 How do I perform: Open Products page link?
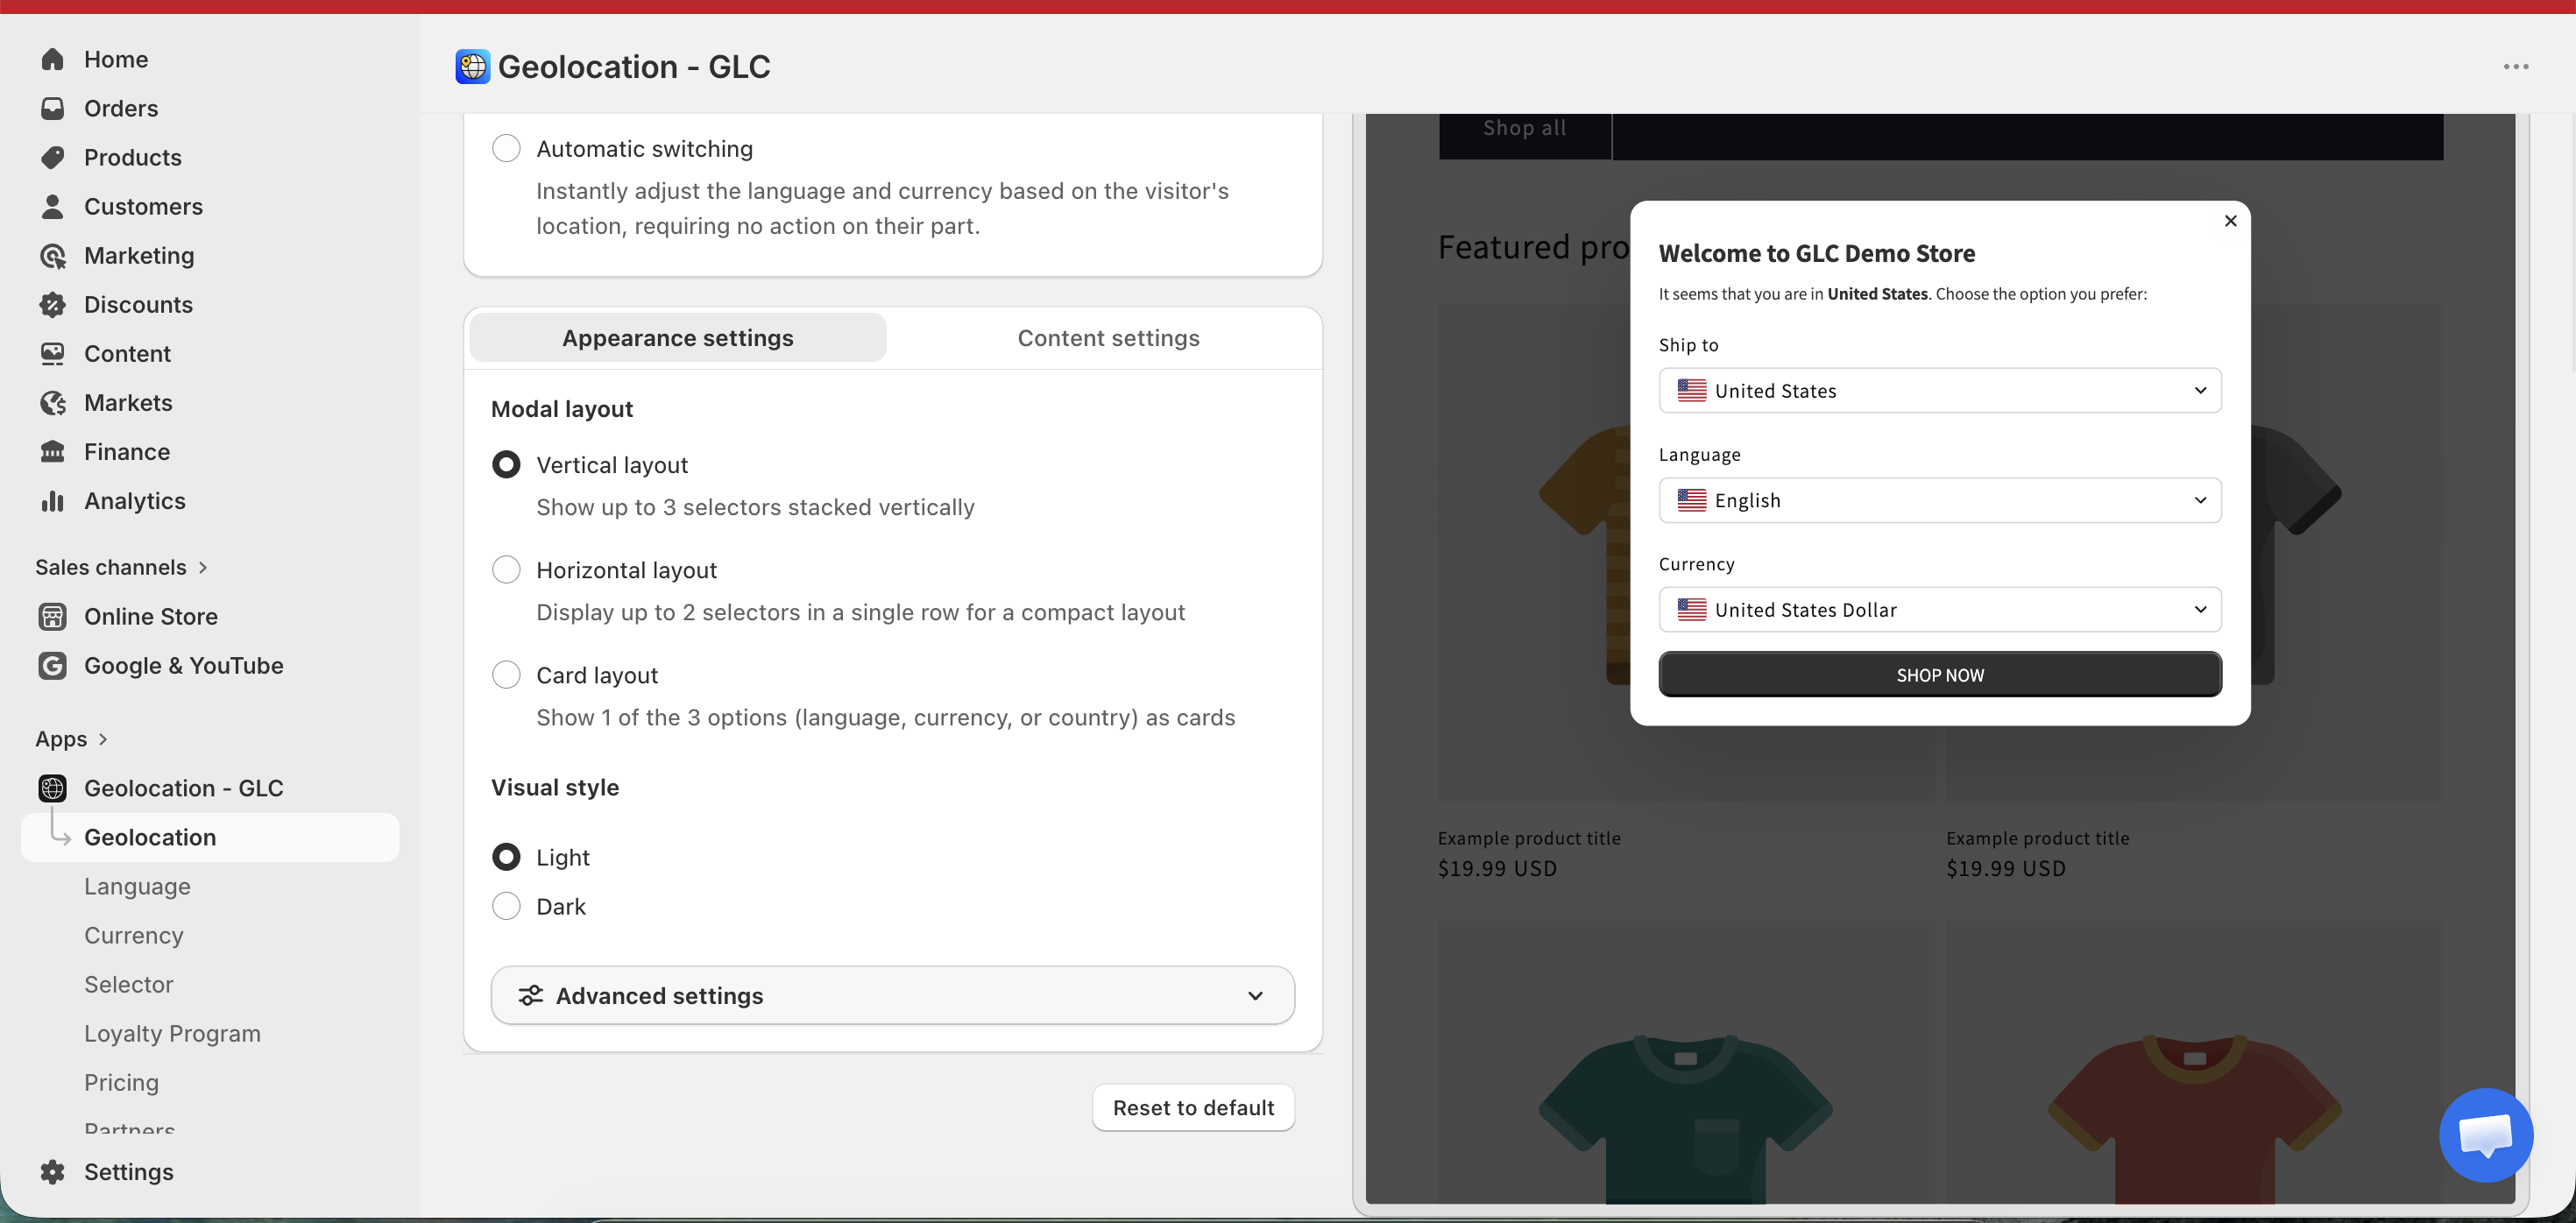[x=133, y=157]
